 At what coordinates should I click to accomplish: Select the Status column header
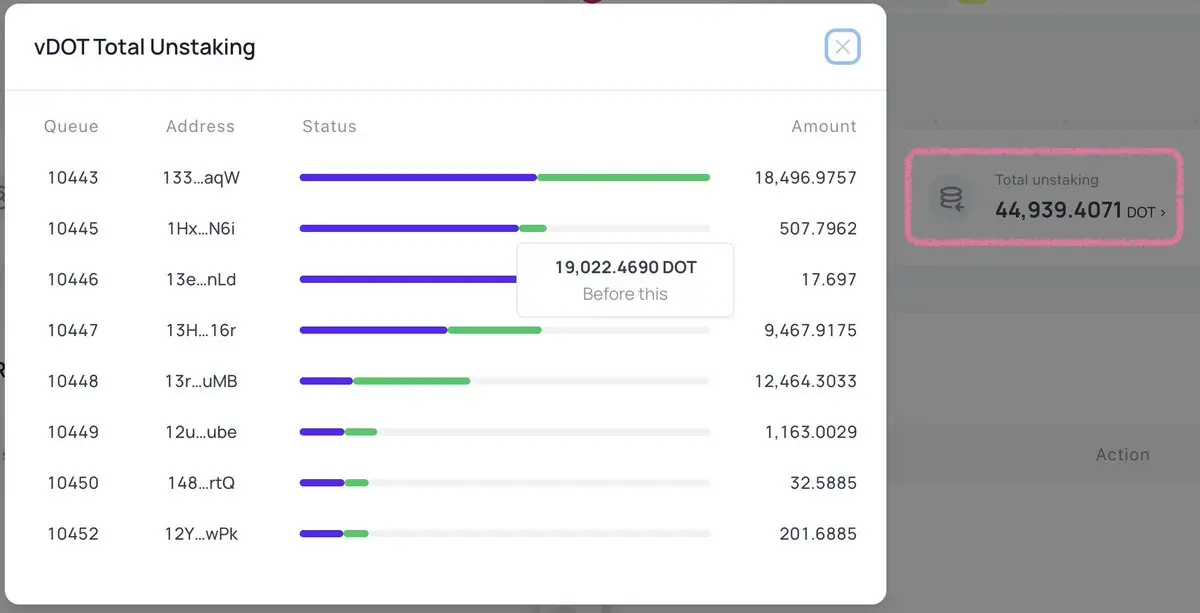[329, 126]
